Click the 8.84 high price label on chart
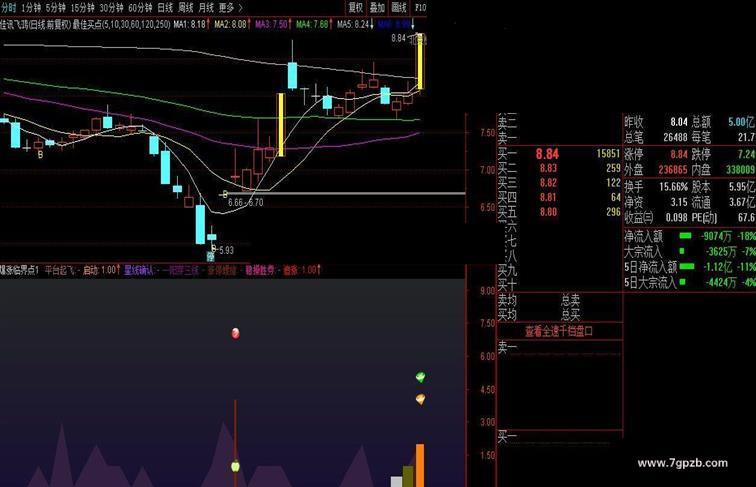756x487 pixels. tap(399, 38)
